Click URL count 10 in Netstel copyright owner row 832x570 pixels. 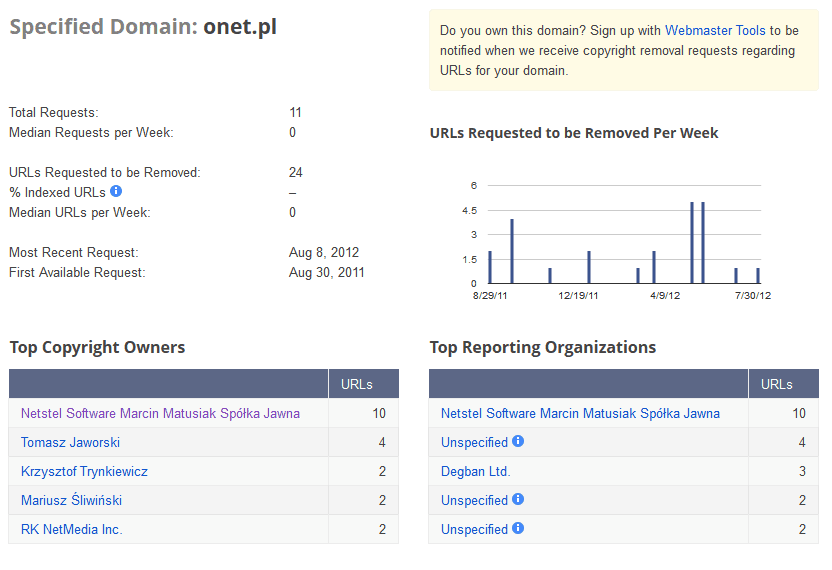point(379,413)
